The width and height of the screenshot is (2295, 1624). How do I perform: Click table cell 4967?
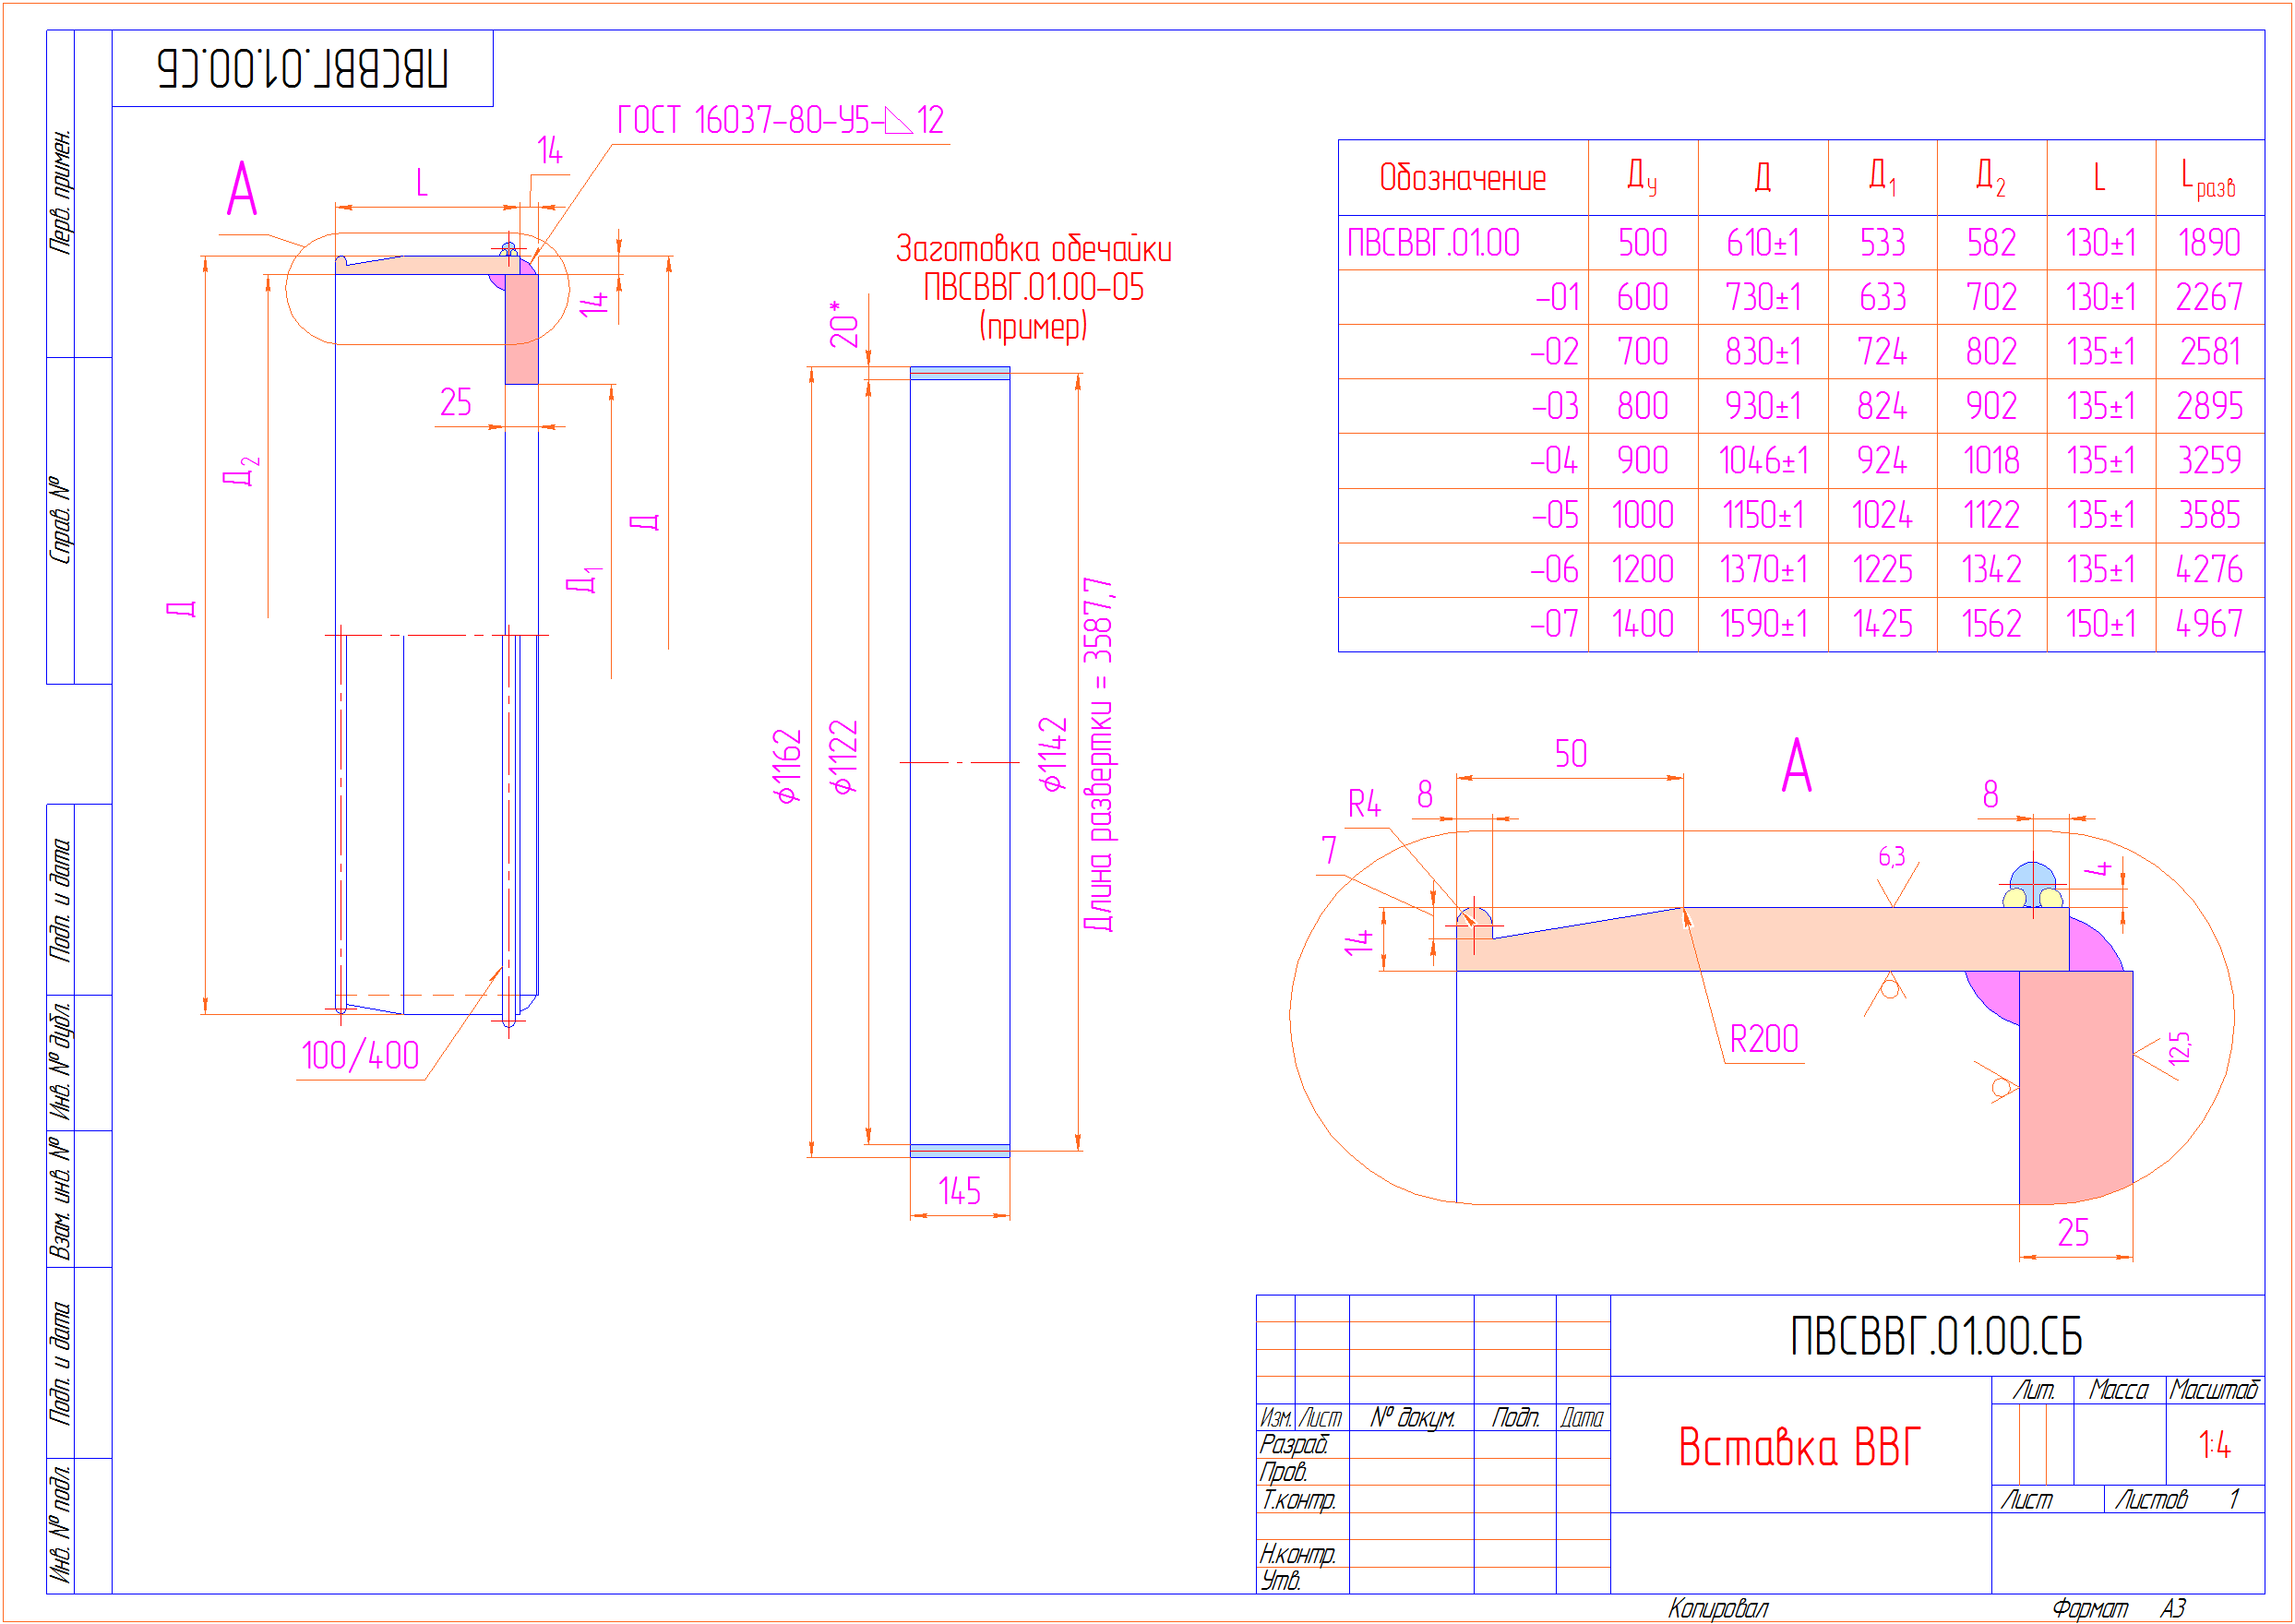2209,625
